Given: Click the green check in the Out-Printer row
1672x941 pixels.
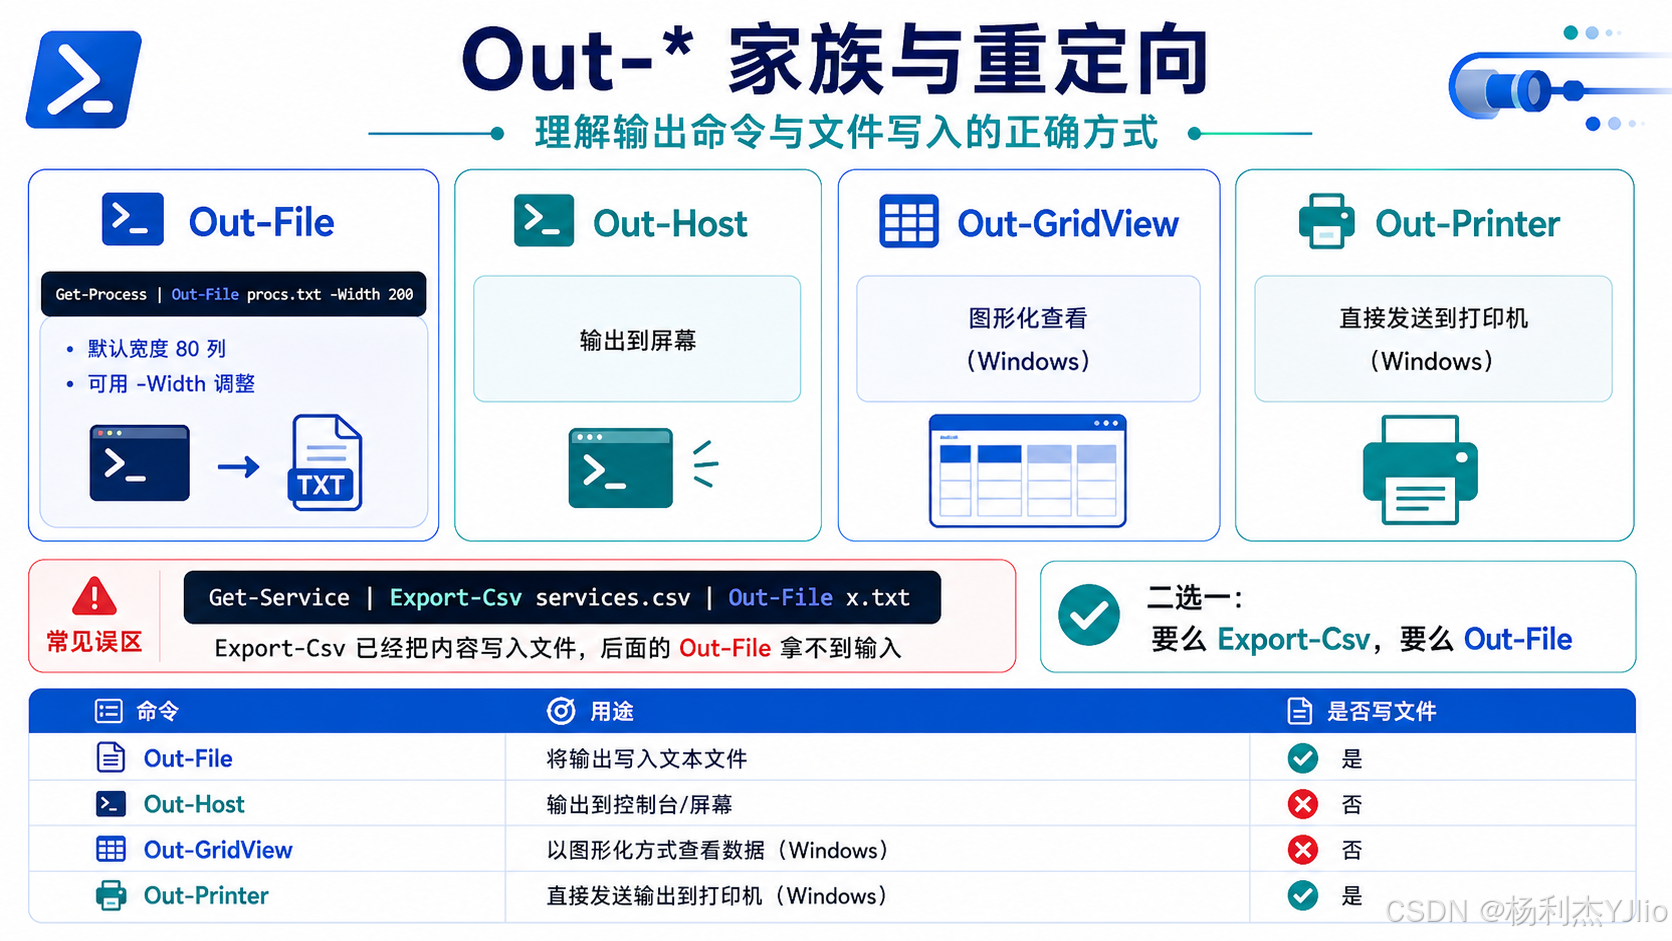Looking at the screenshot, I should click(1303, 895).
